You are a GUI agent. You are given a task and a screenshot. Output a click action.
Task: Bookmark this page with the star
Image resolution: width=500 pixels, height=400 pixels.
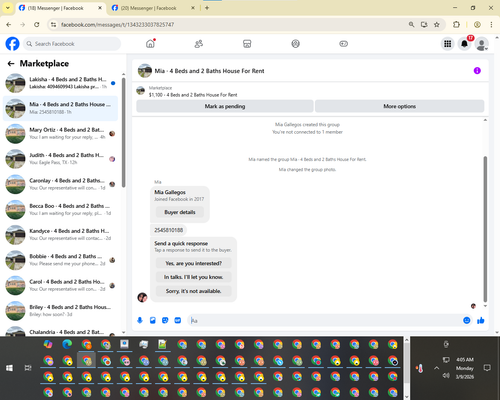(437, 24)
